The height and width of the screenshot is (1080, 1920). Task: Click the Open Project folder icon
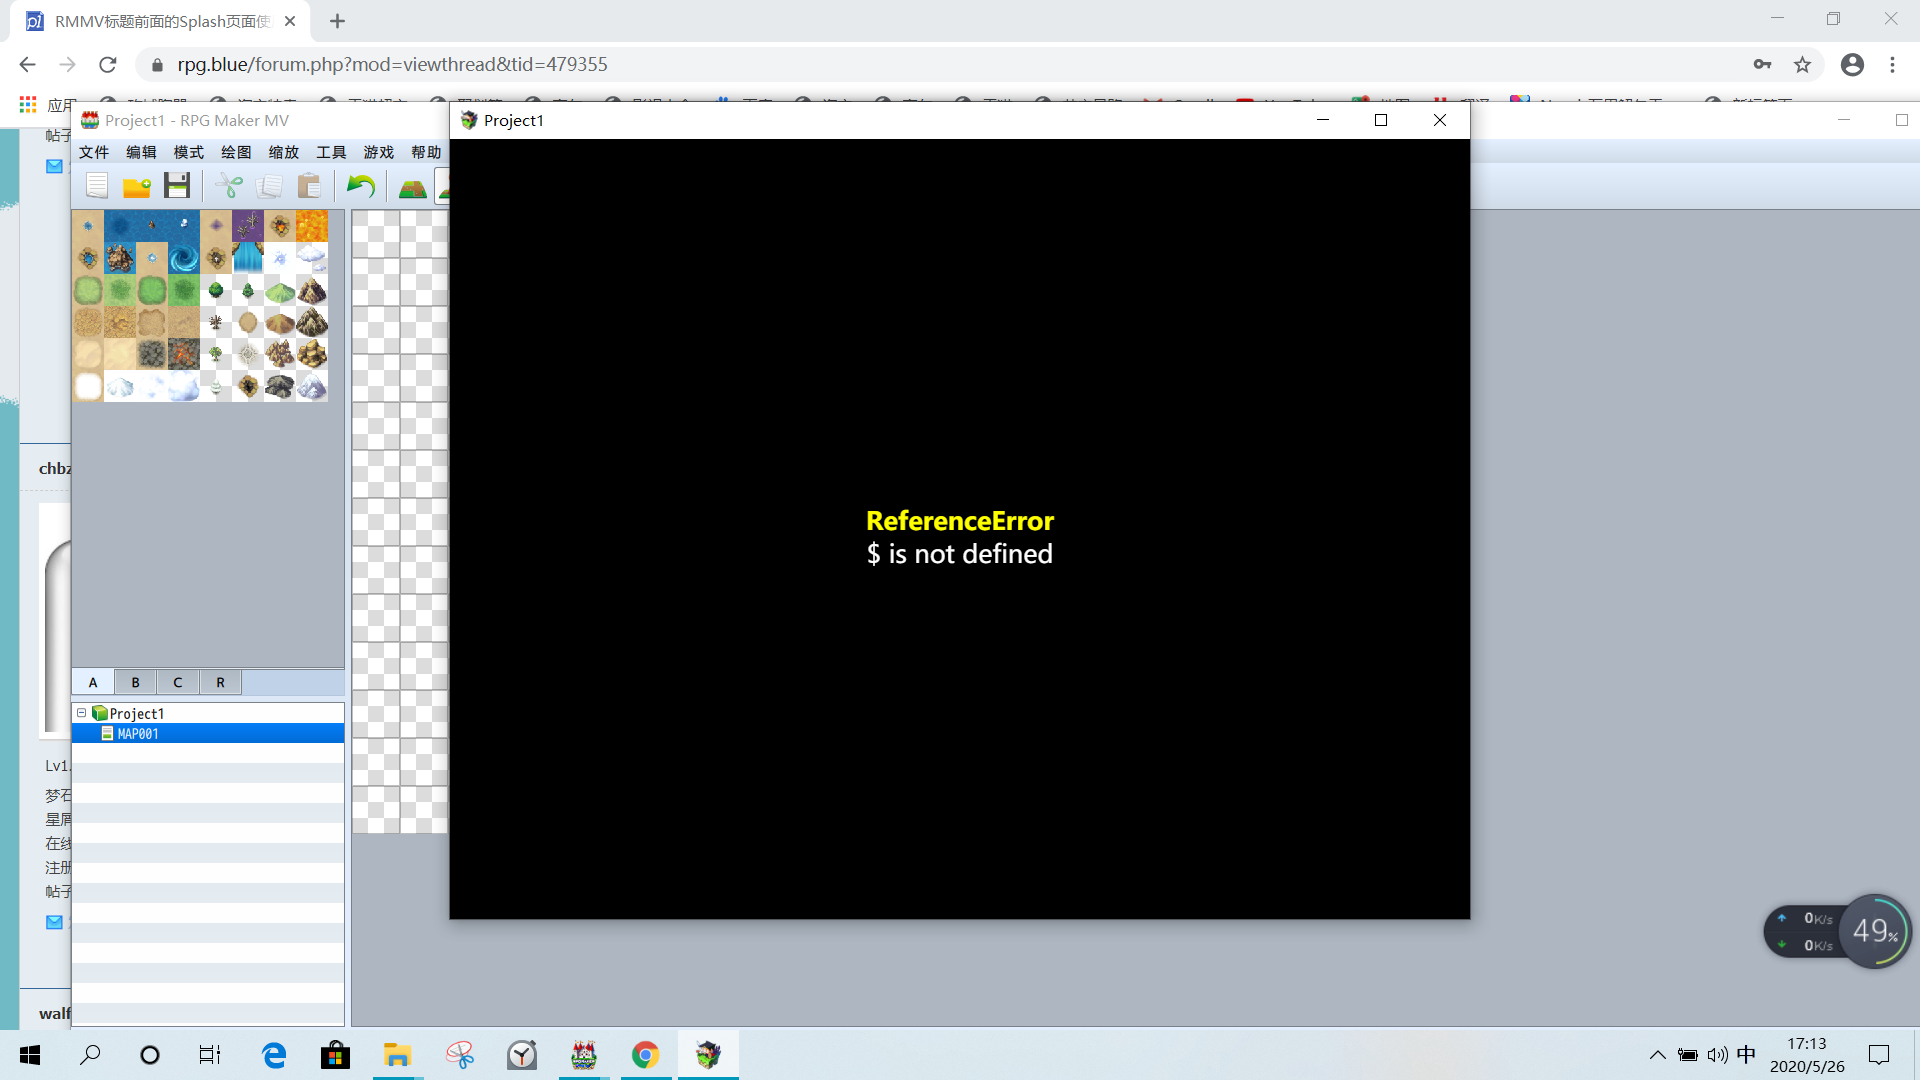pyautogui.click(x=137, y=186)
